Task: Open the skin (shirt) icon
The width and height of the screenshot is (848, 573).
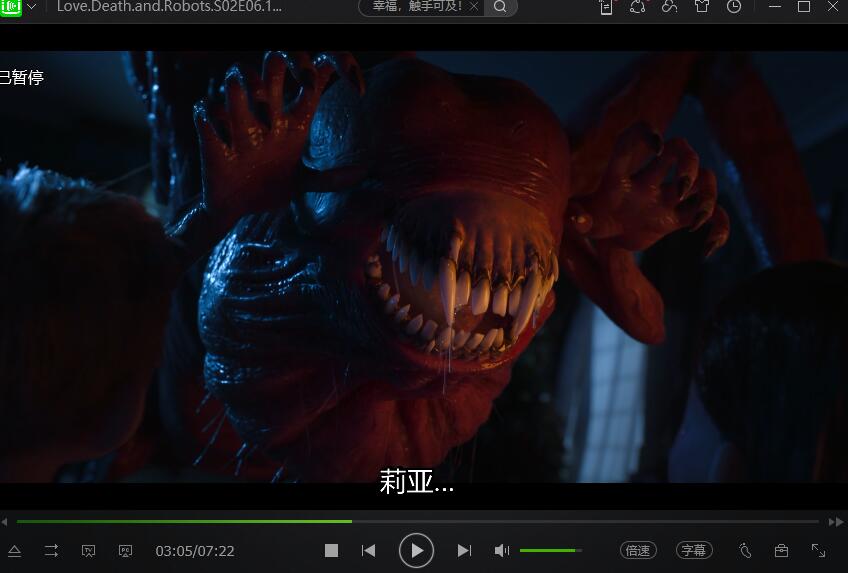Action: (702, 7)
